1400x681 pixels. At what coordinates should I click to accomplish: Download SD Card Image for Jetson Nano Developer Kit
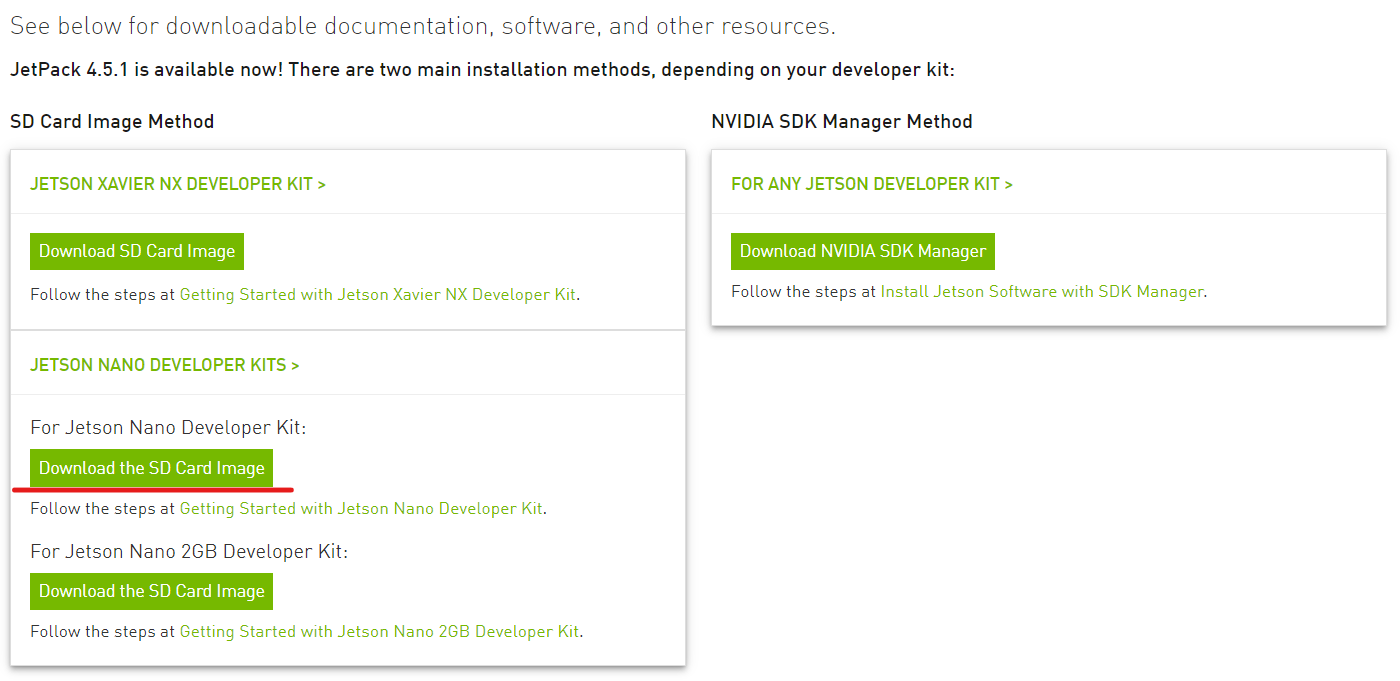coord(152,468)
